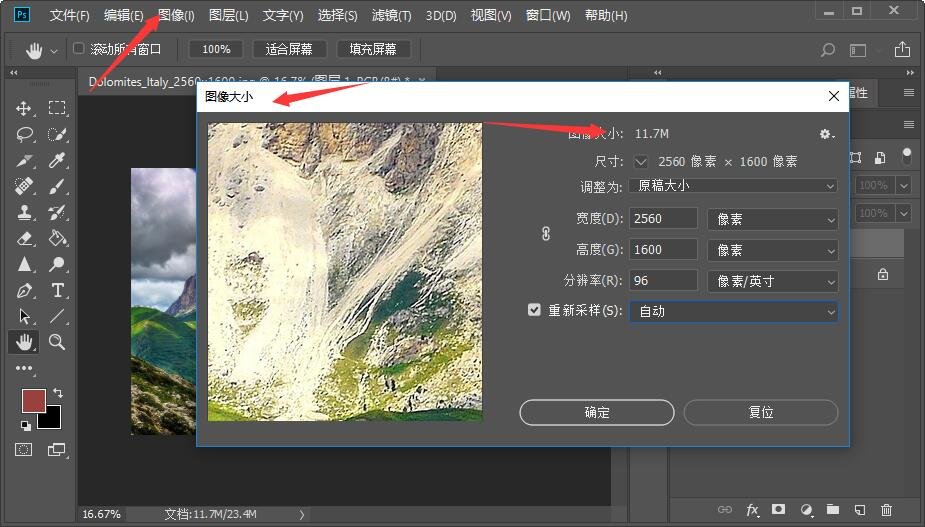Viewport: 925px width, 527px height.
Task: Open the 编辑(E) menu
Action: [x=123, y=15]
